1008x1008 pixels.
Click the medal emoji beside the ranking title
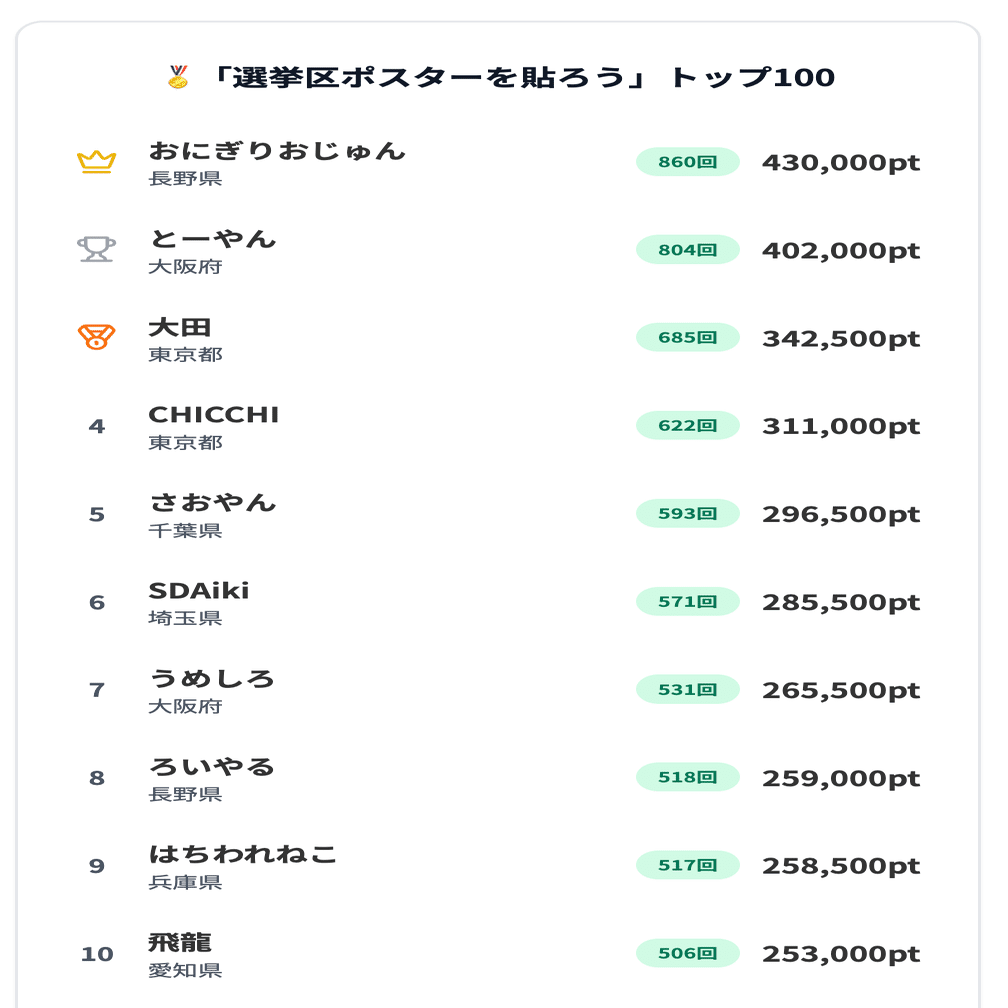point(178,77)
